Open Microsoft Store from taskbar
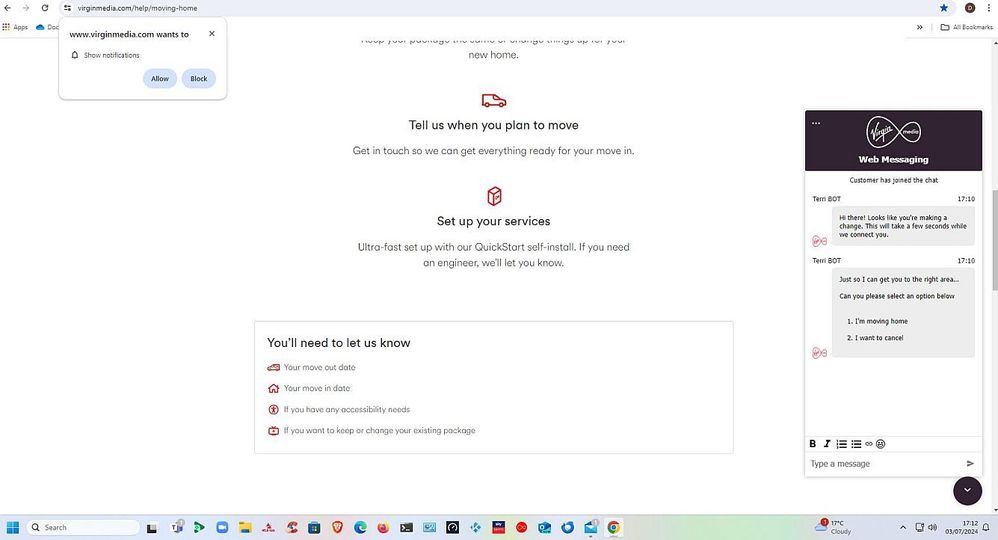This screenshot has width=998, height=540. click(x=314, y=527)
